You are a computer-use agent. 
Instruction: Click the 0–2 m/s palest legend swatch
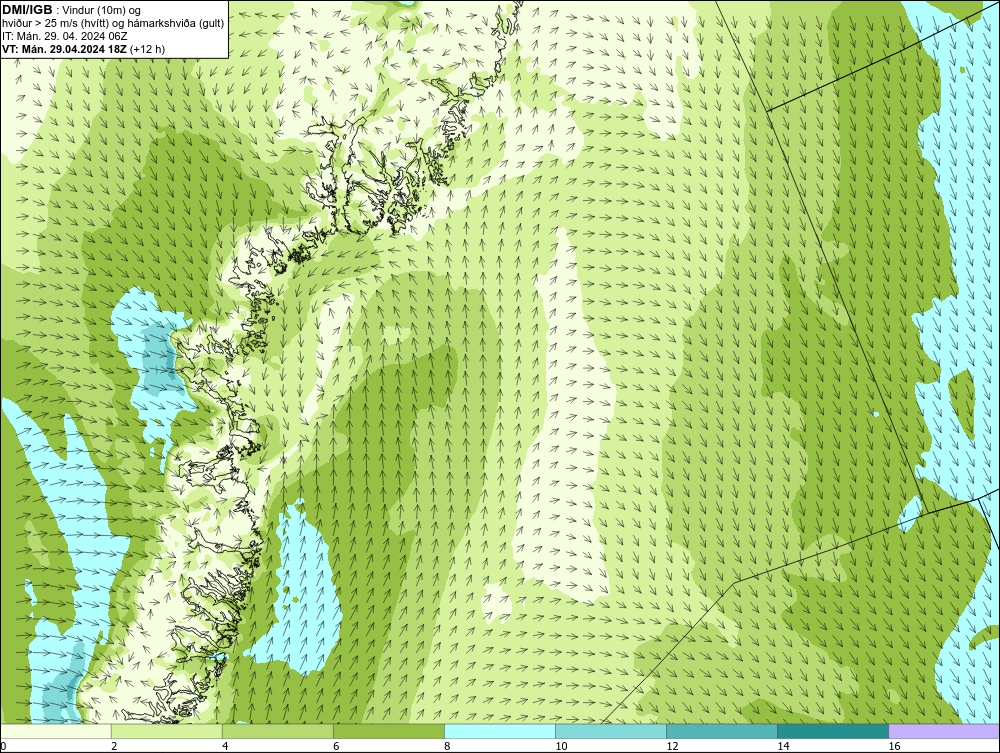[56, 731]
